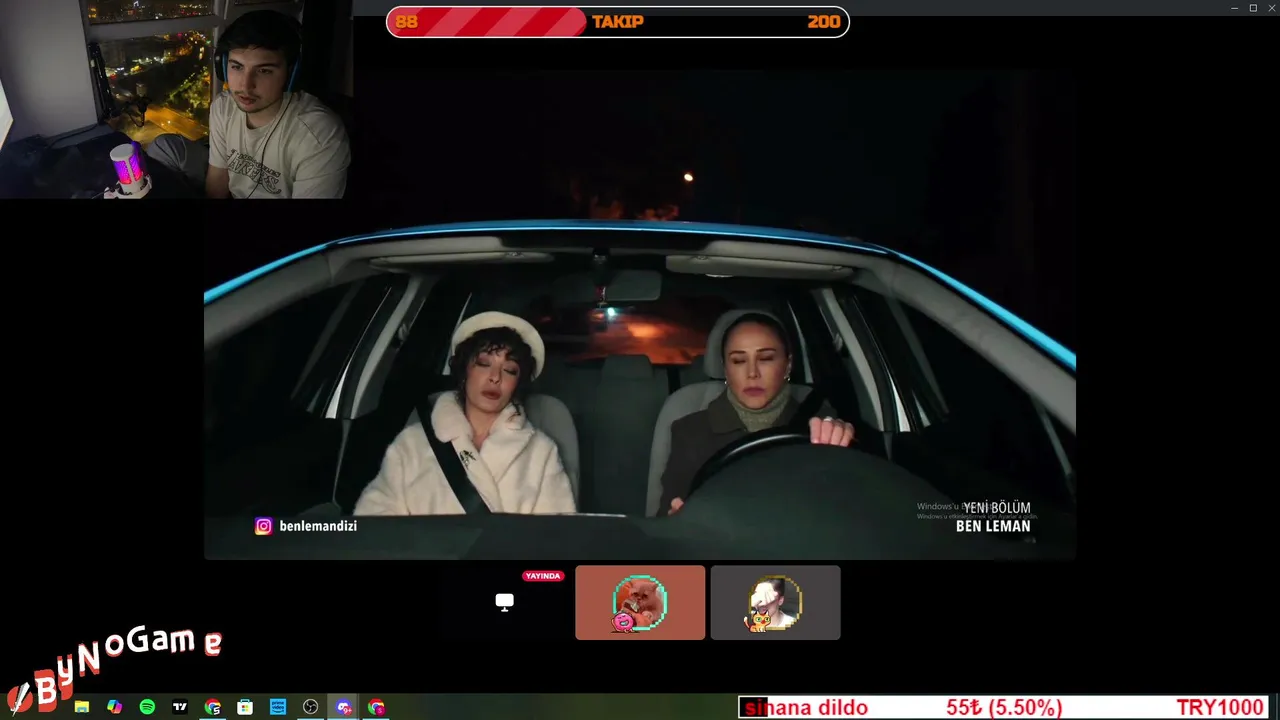
Task: Open Prime Video taskbar icon
Action: [278, 707]
